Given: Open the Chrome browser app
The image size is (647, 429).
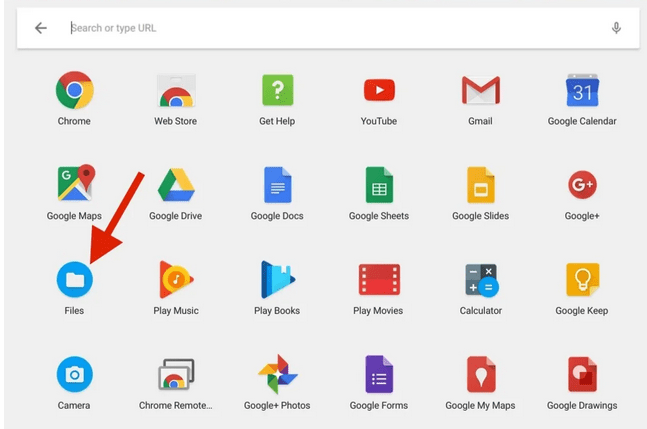Looking at the screenshot, I should click(75, 90).
